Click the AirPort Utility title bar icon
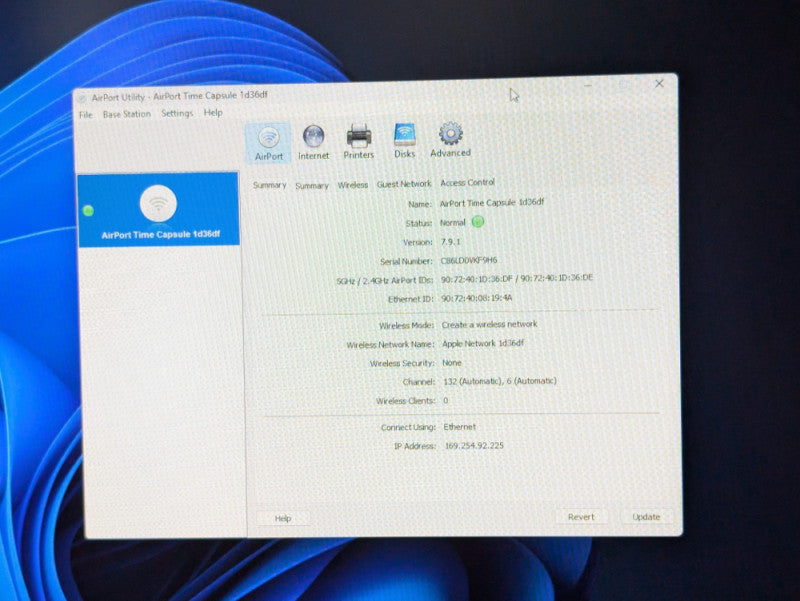The image size is (800, 601). click(x=82, y=98)
